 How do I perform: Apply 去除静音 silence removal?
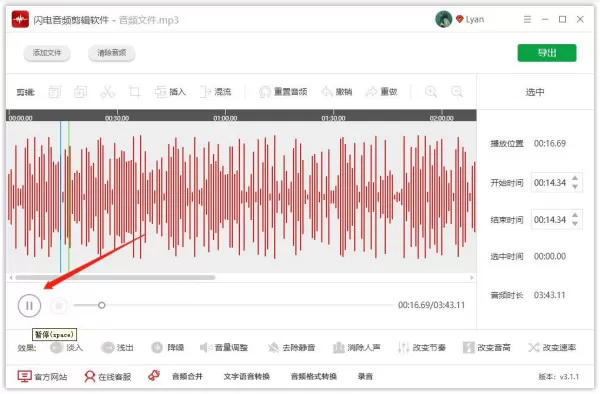(292, 347)
